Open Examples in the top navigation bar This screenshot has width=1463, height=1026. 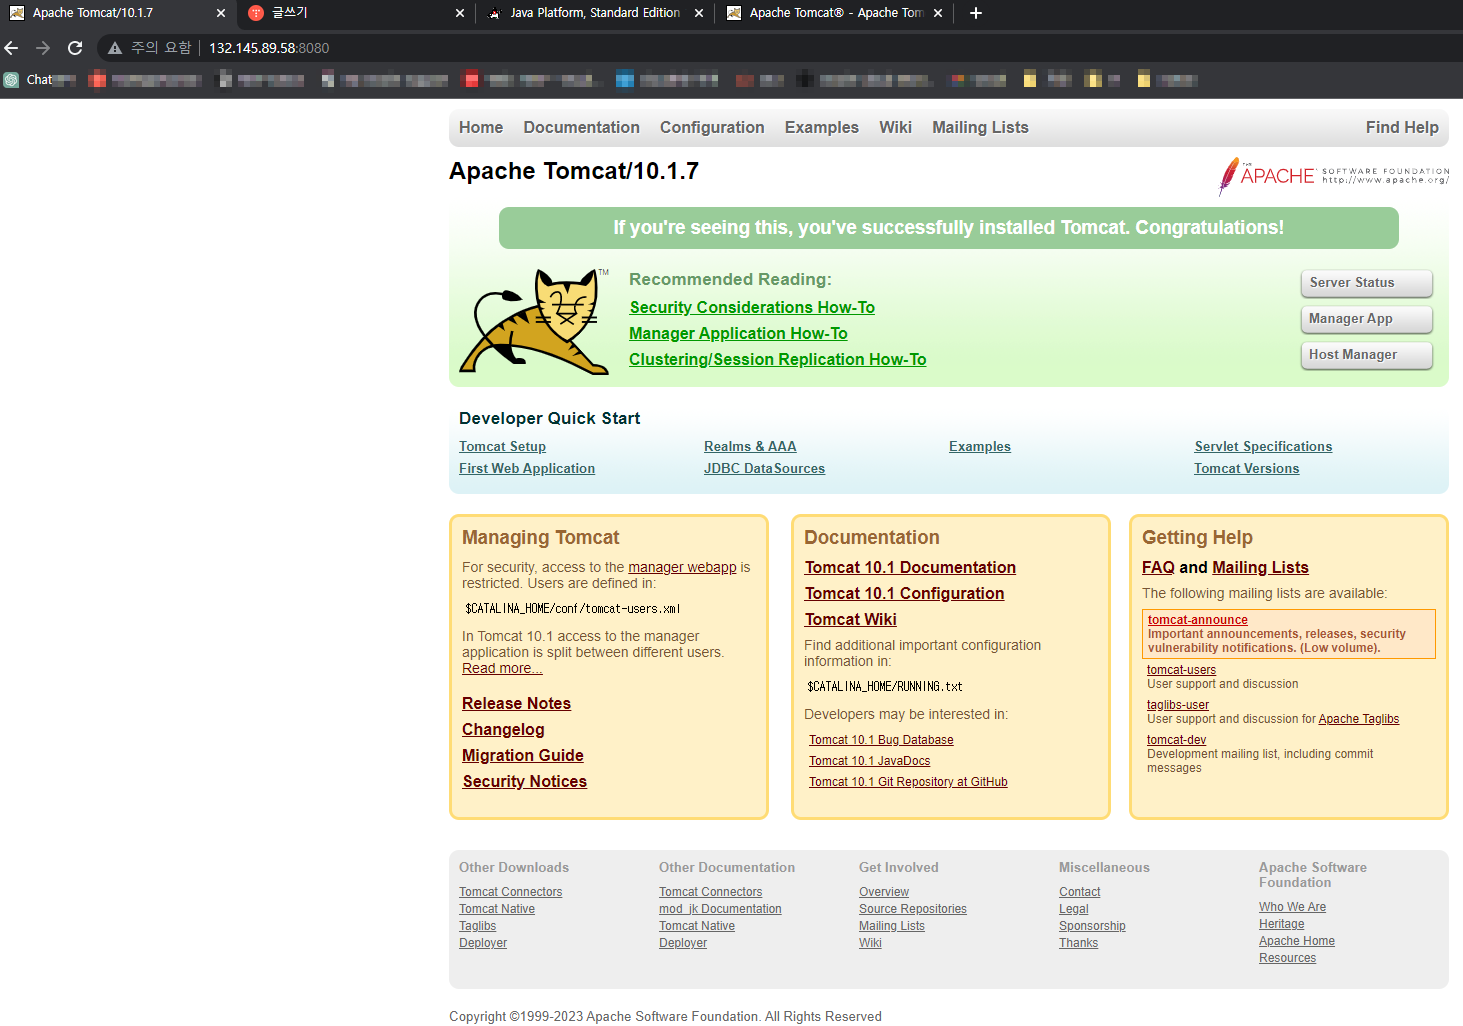pos(822,128)
